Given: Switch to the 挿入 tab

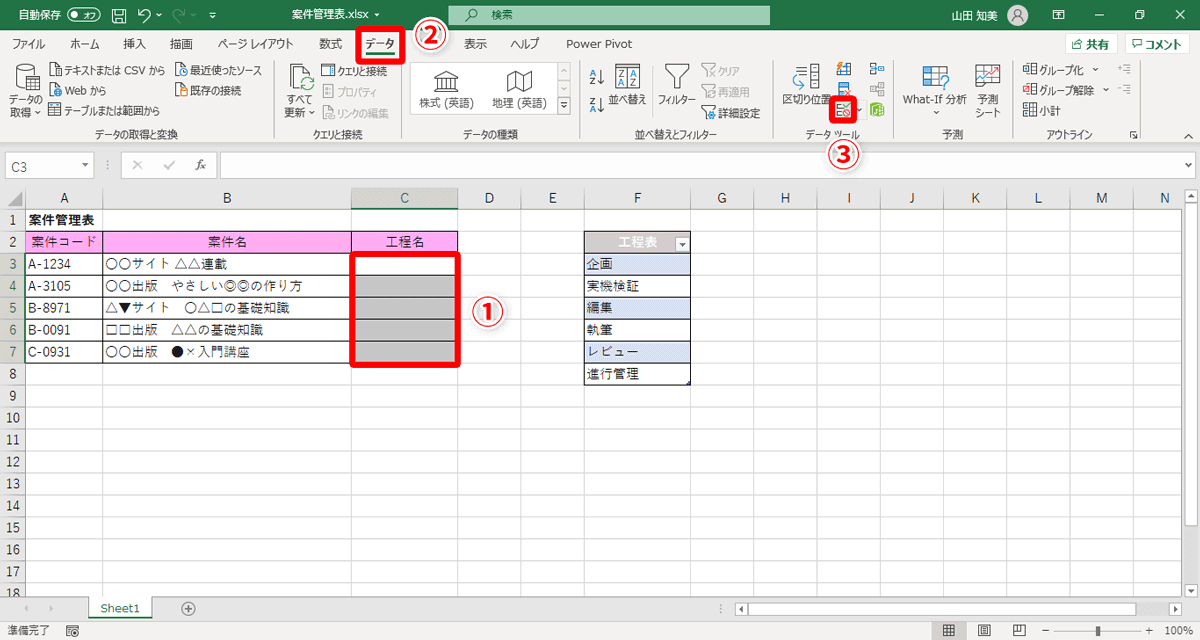Looking at the screenshot, I should point(134,44).
